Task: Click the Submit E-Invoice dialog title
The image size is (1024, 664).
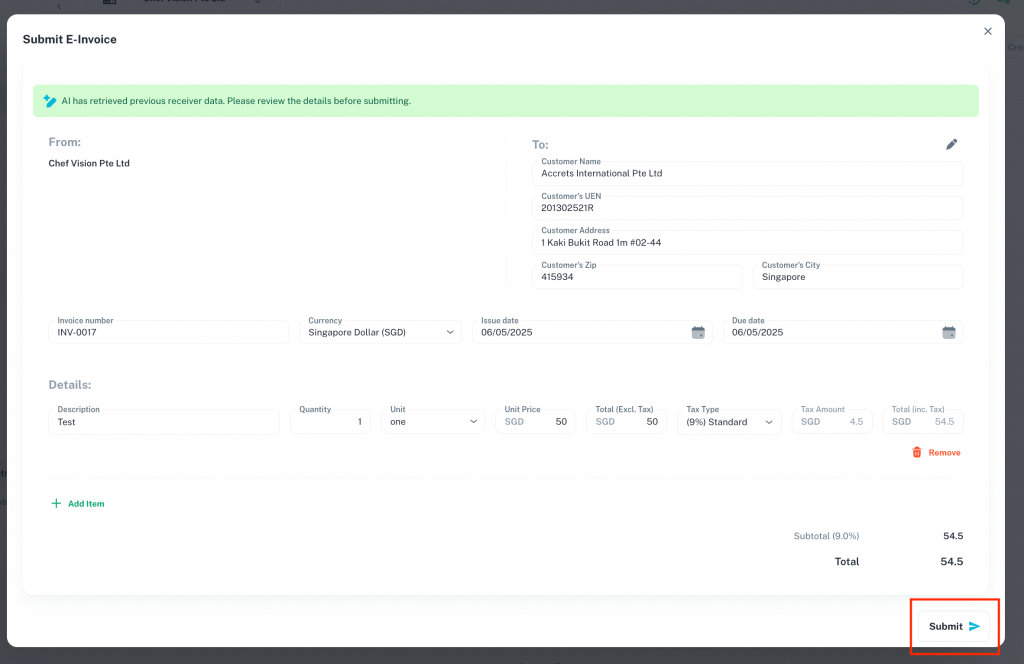Action: point(69,39)
